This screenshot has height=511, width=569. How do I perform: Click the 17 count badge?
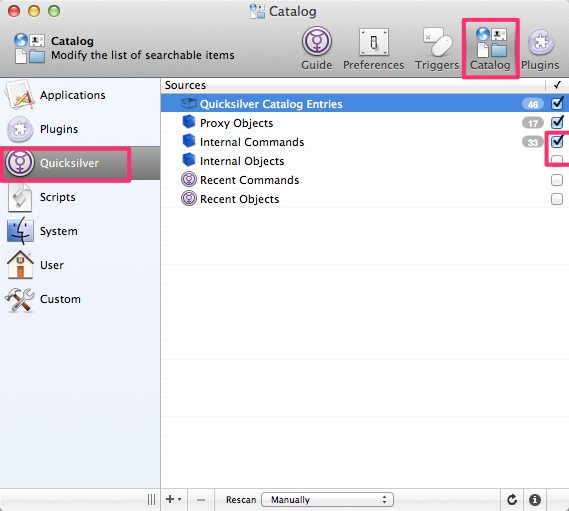pyautogui.click(x=533, y=123)
